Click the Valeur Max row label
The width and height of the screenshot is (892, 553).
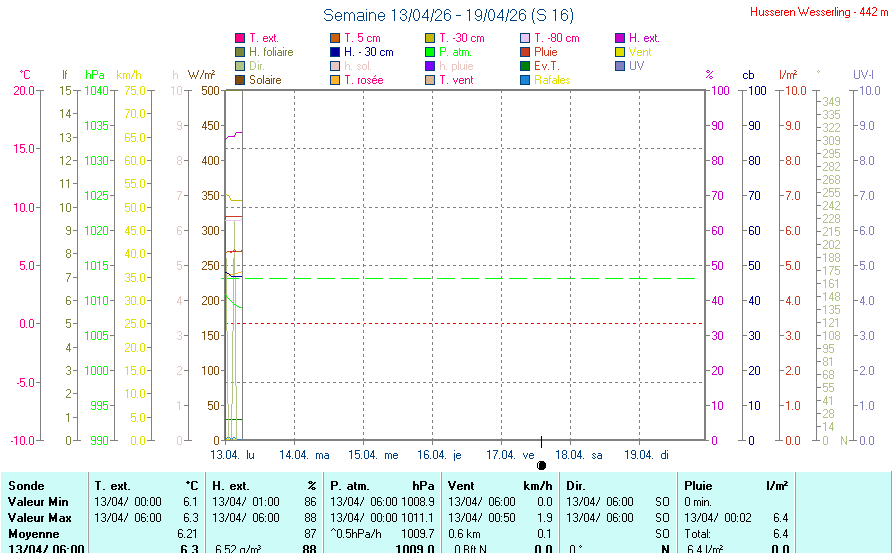[x=38, y=517]
